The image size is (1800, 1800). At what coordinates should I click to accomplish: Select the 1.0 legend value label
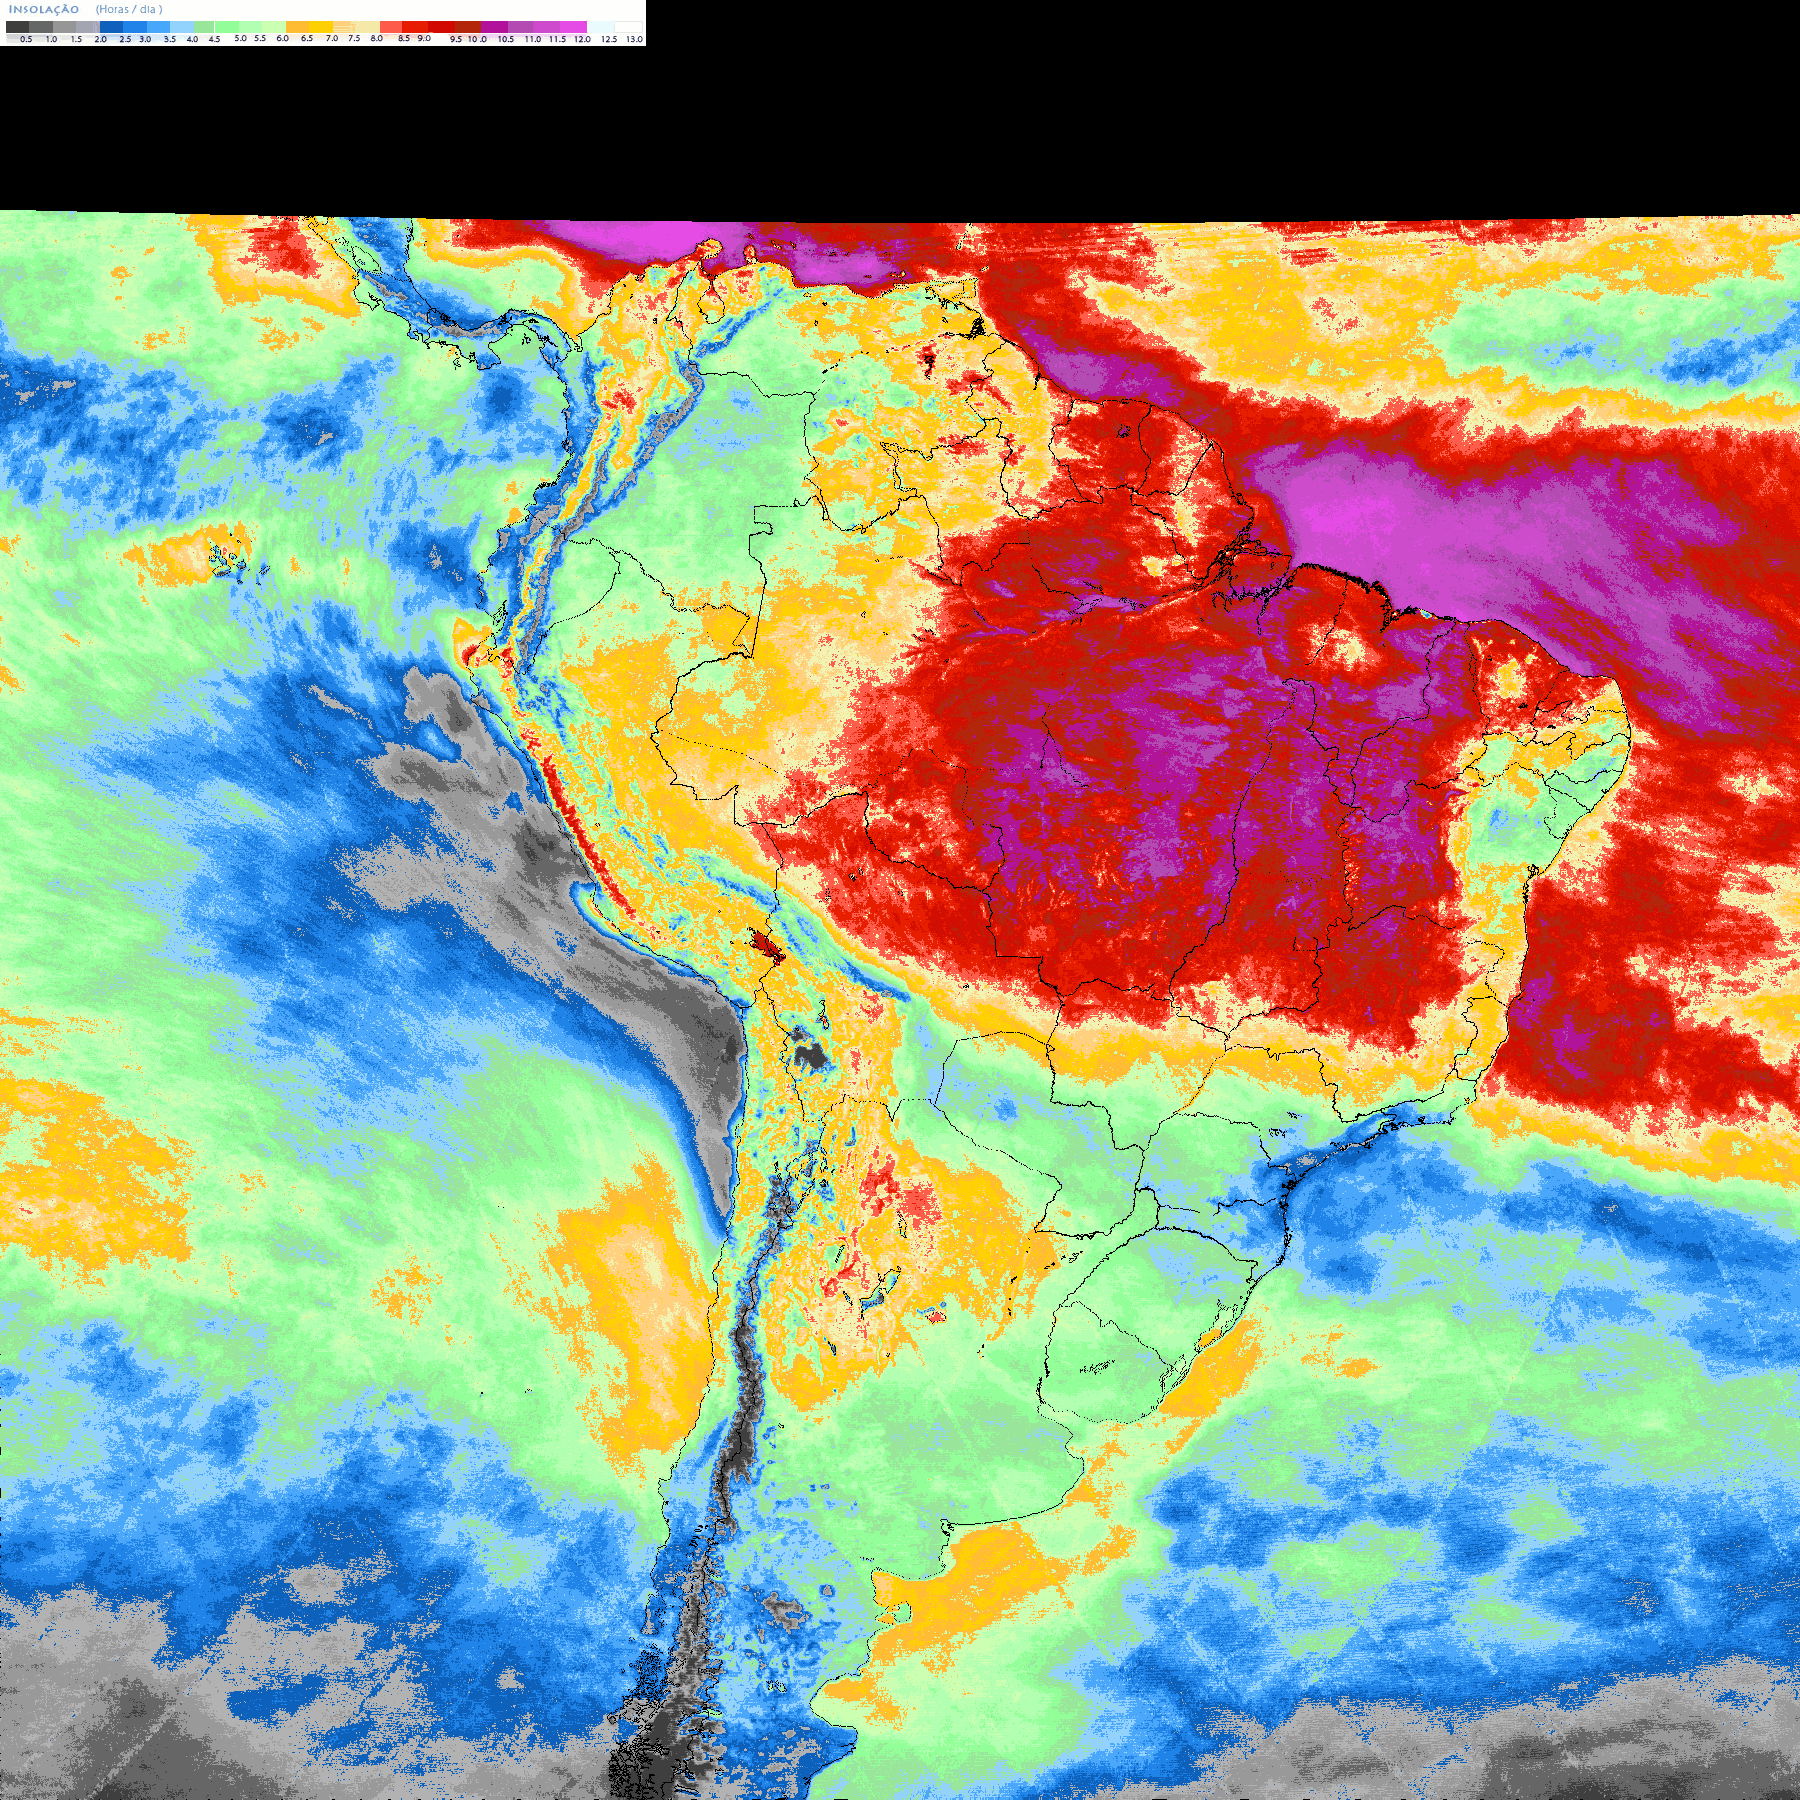point(51,39)
